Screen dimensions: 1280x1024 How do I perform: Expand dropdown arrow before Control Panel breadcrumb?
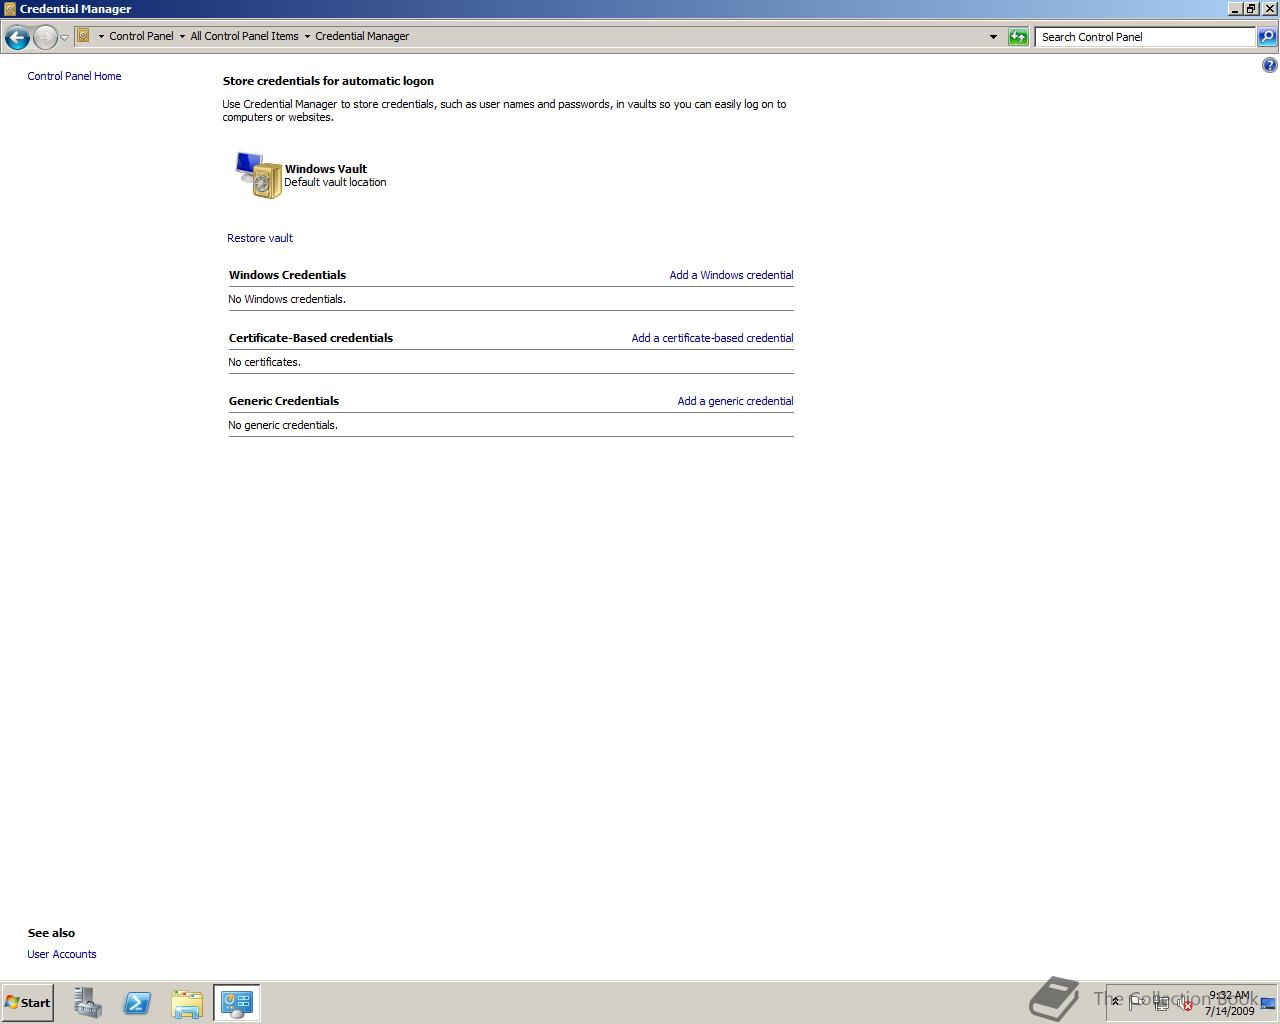pyautogui.click(x=101, y=36)
